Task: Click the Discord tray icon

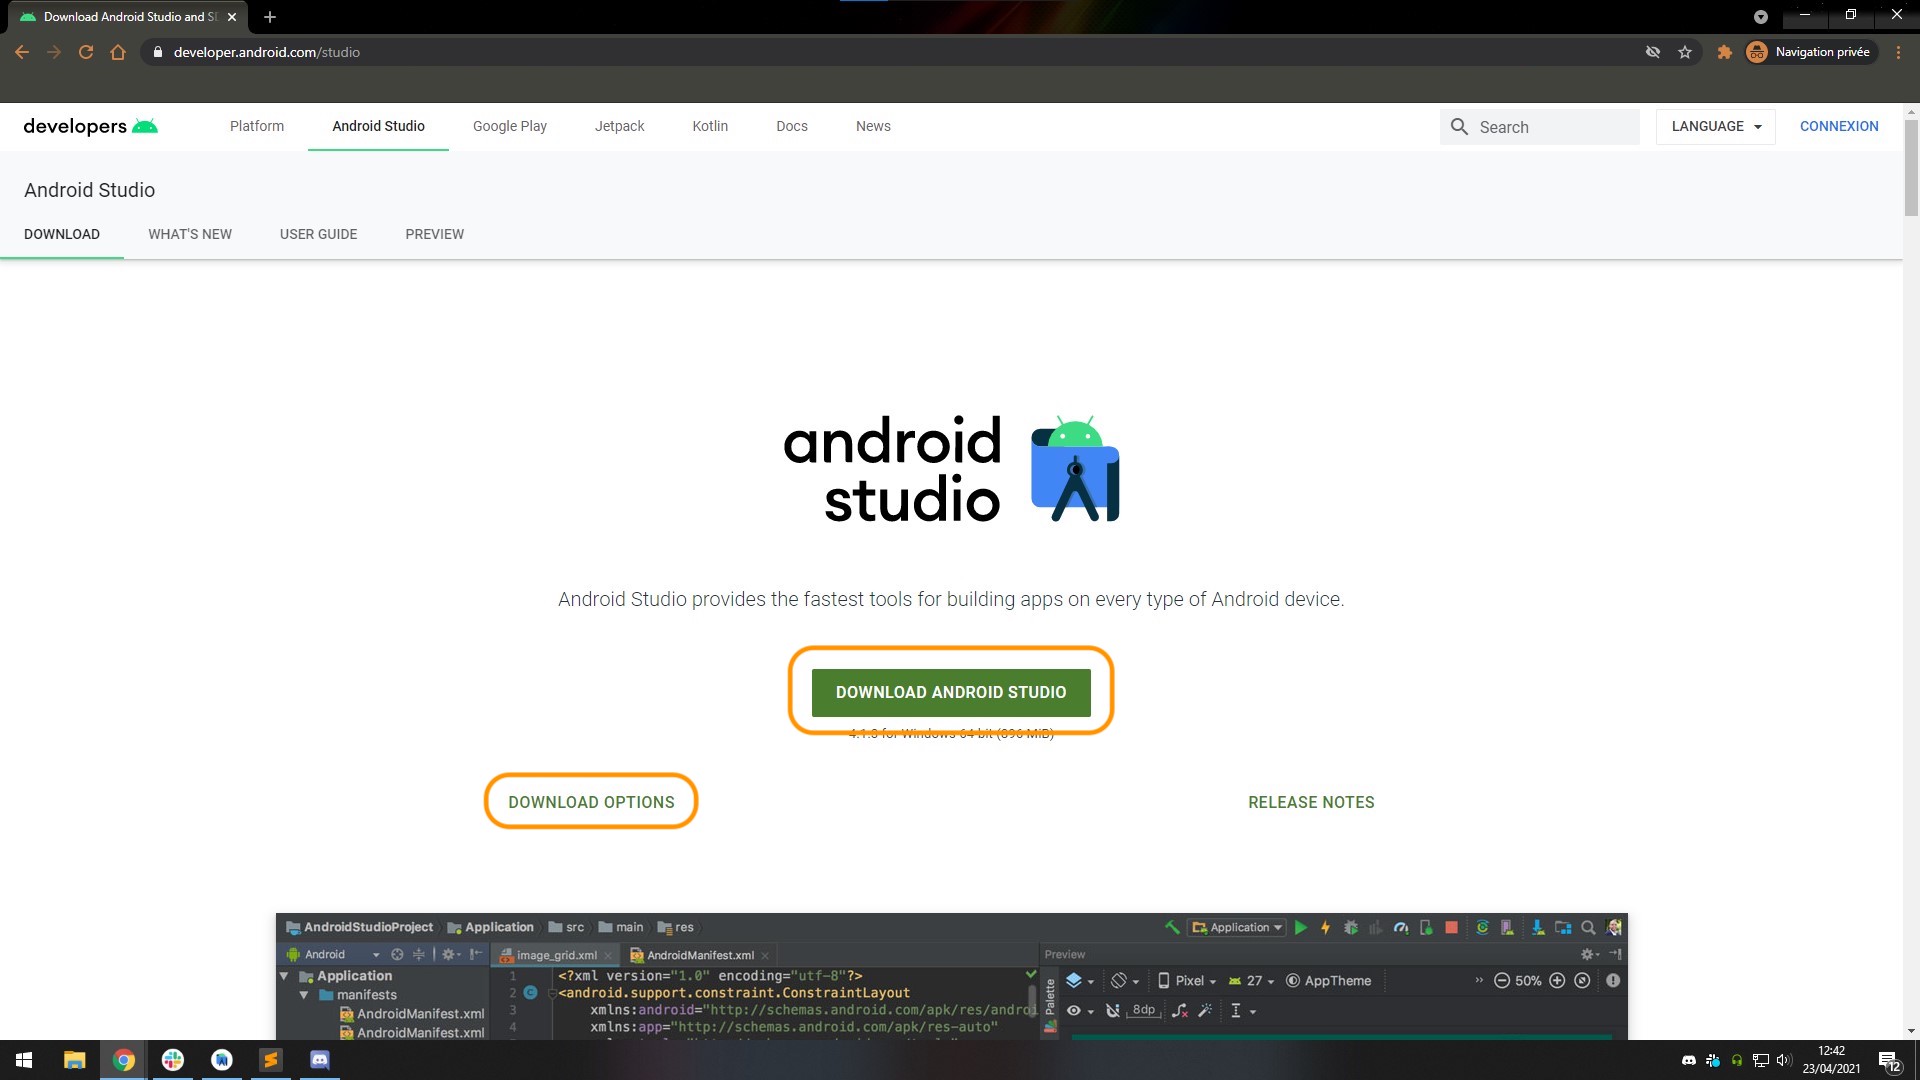Action: coord(1689,1060)
